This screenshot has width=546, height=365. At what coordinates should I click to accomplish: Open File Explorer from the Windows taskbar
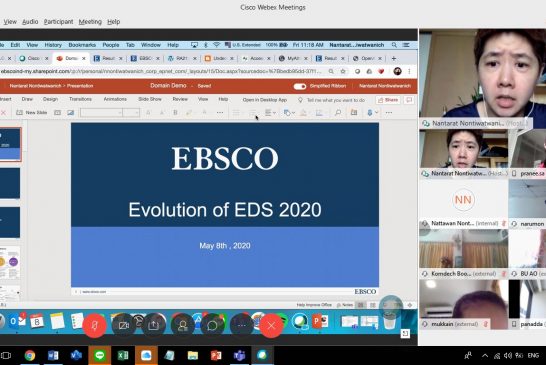point(193,355)
